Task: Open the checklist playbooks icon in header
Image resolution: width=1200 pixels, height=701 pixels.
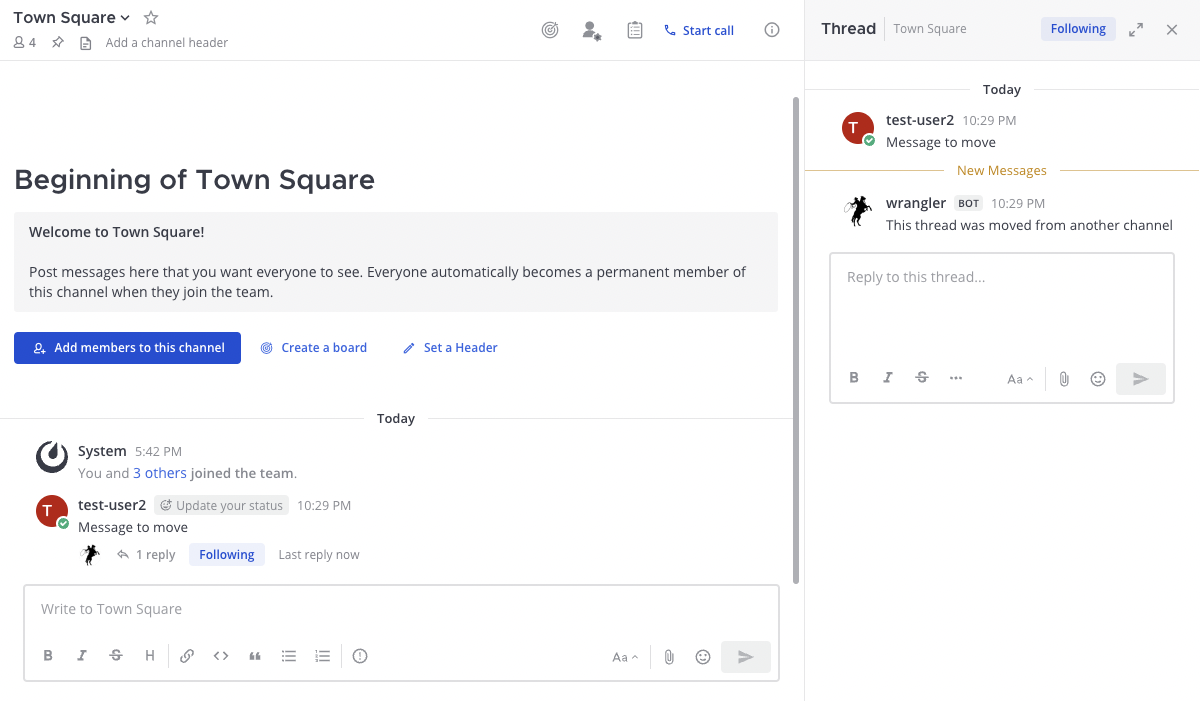Action: 635,30
